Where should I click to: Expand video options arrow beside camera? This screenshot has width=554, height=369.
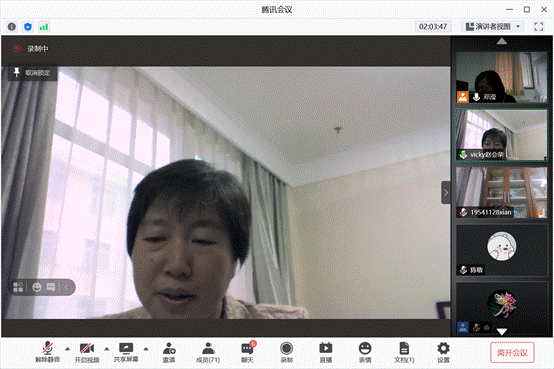[107, 349]
